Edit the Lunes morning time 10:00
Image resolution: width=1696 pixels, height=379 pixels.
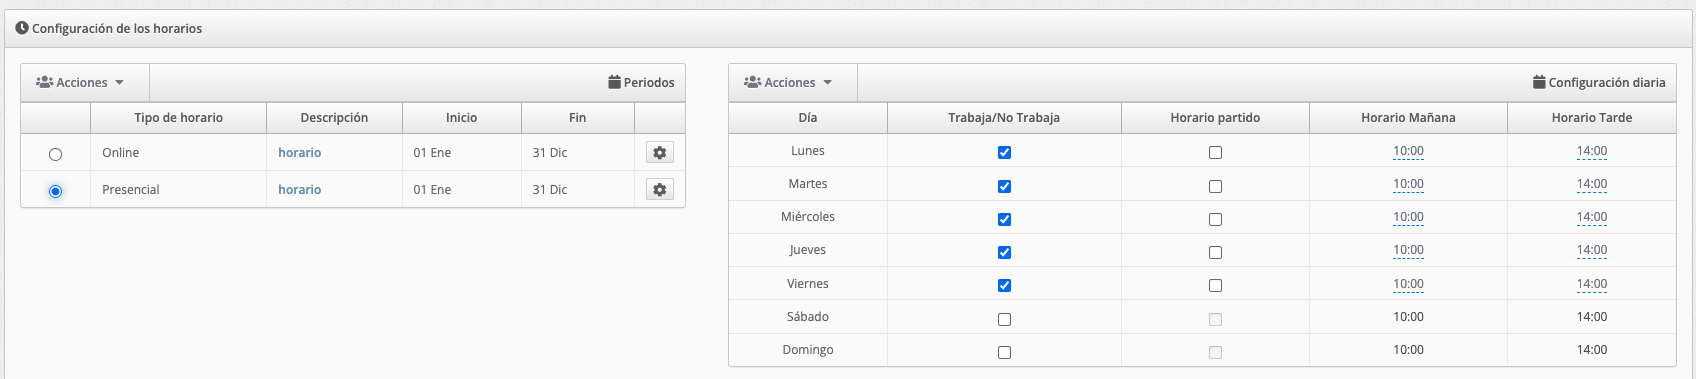(x=1408, y=151)
